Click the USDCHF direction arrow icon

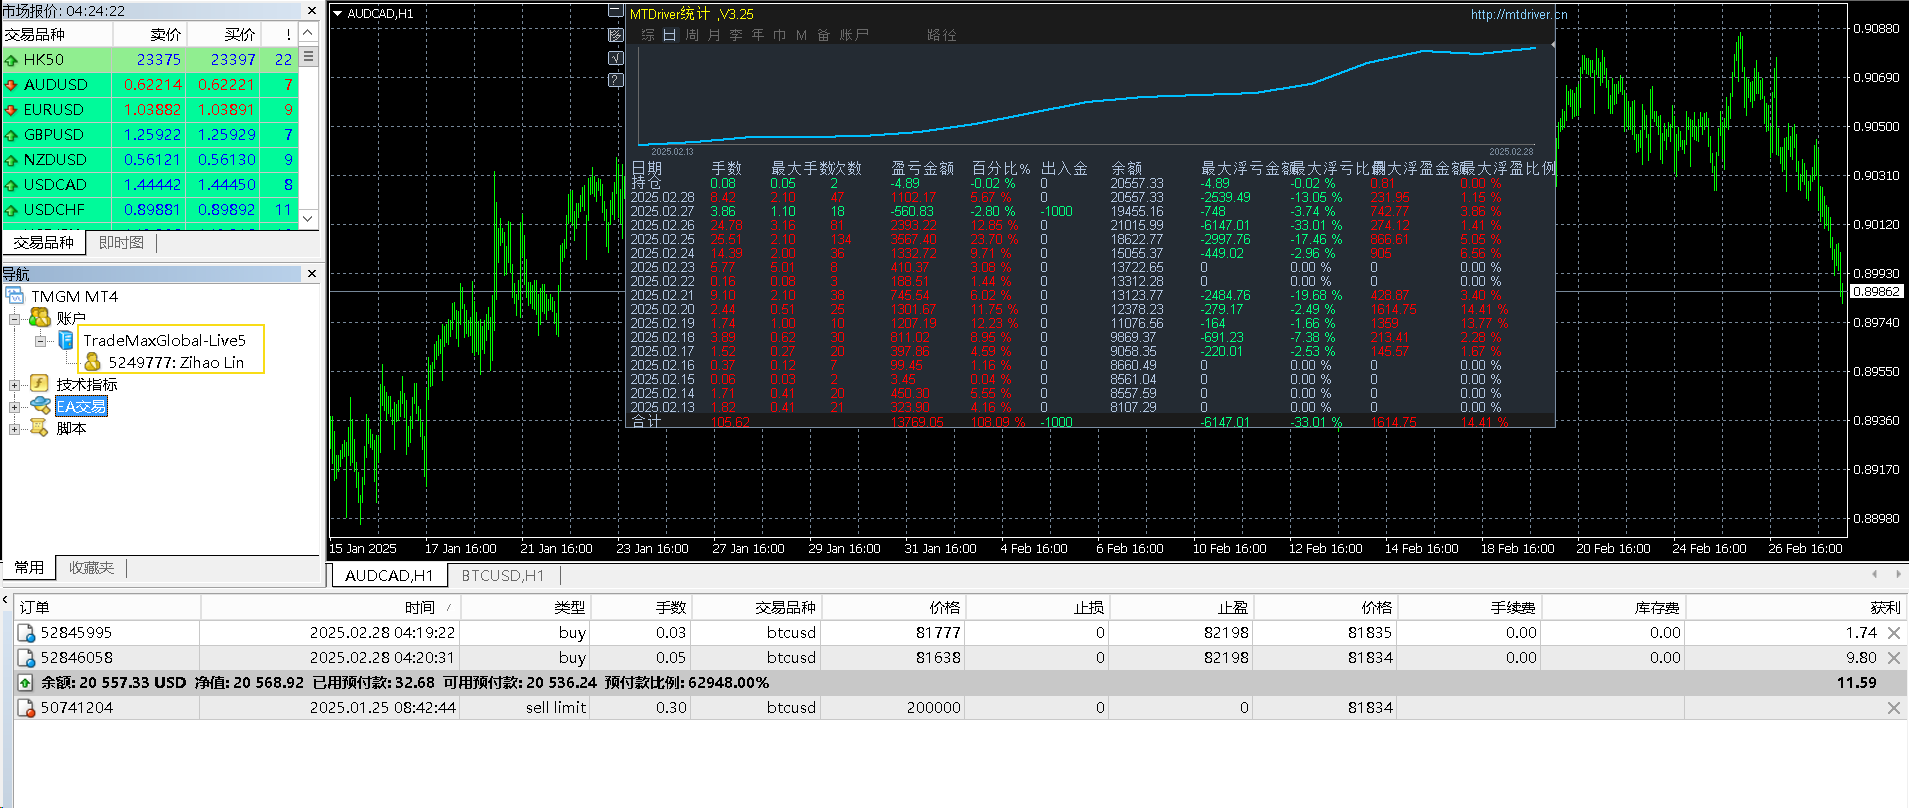click(11, 210)
